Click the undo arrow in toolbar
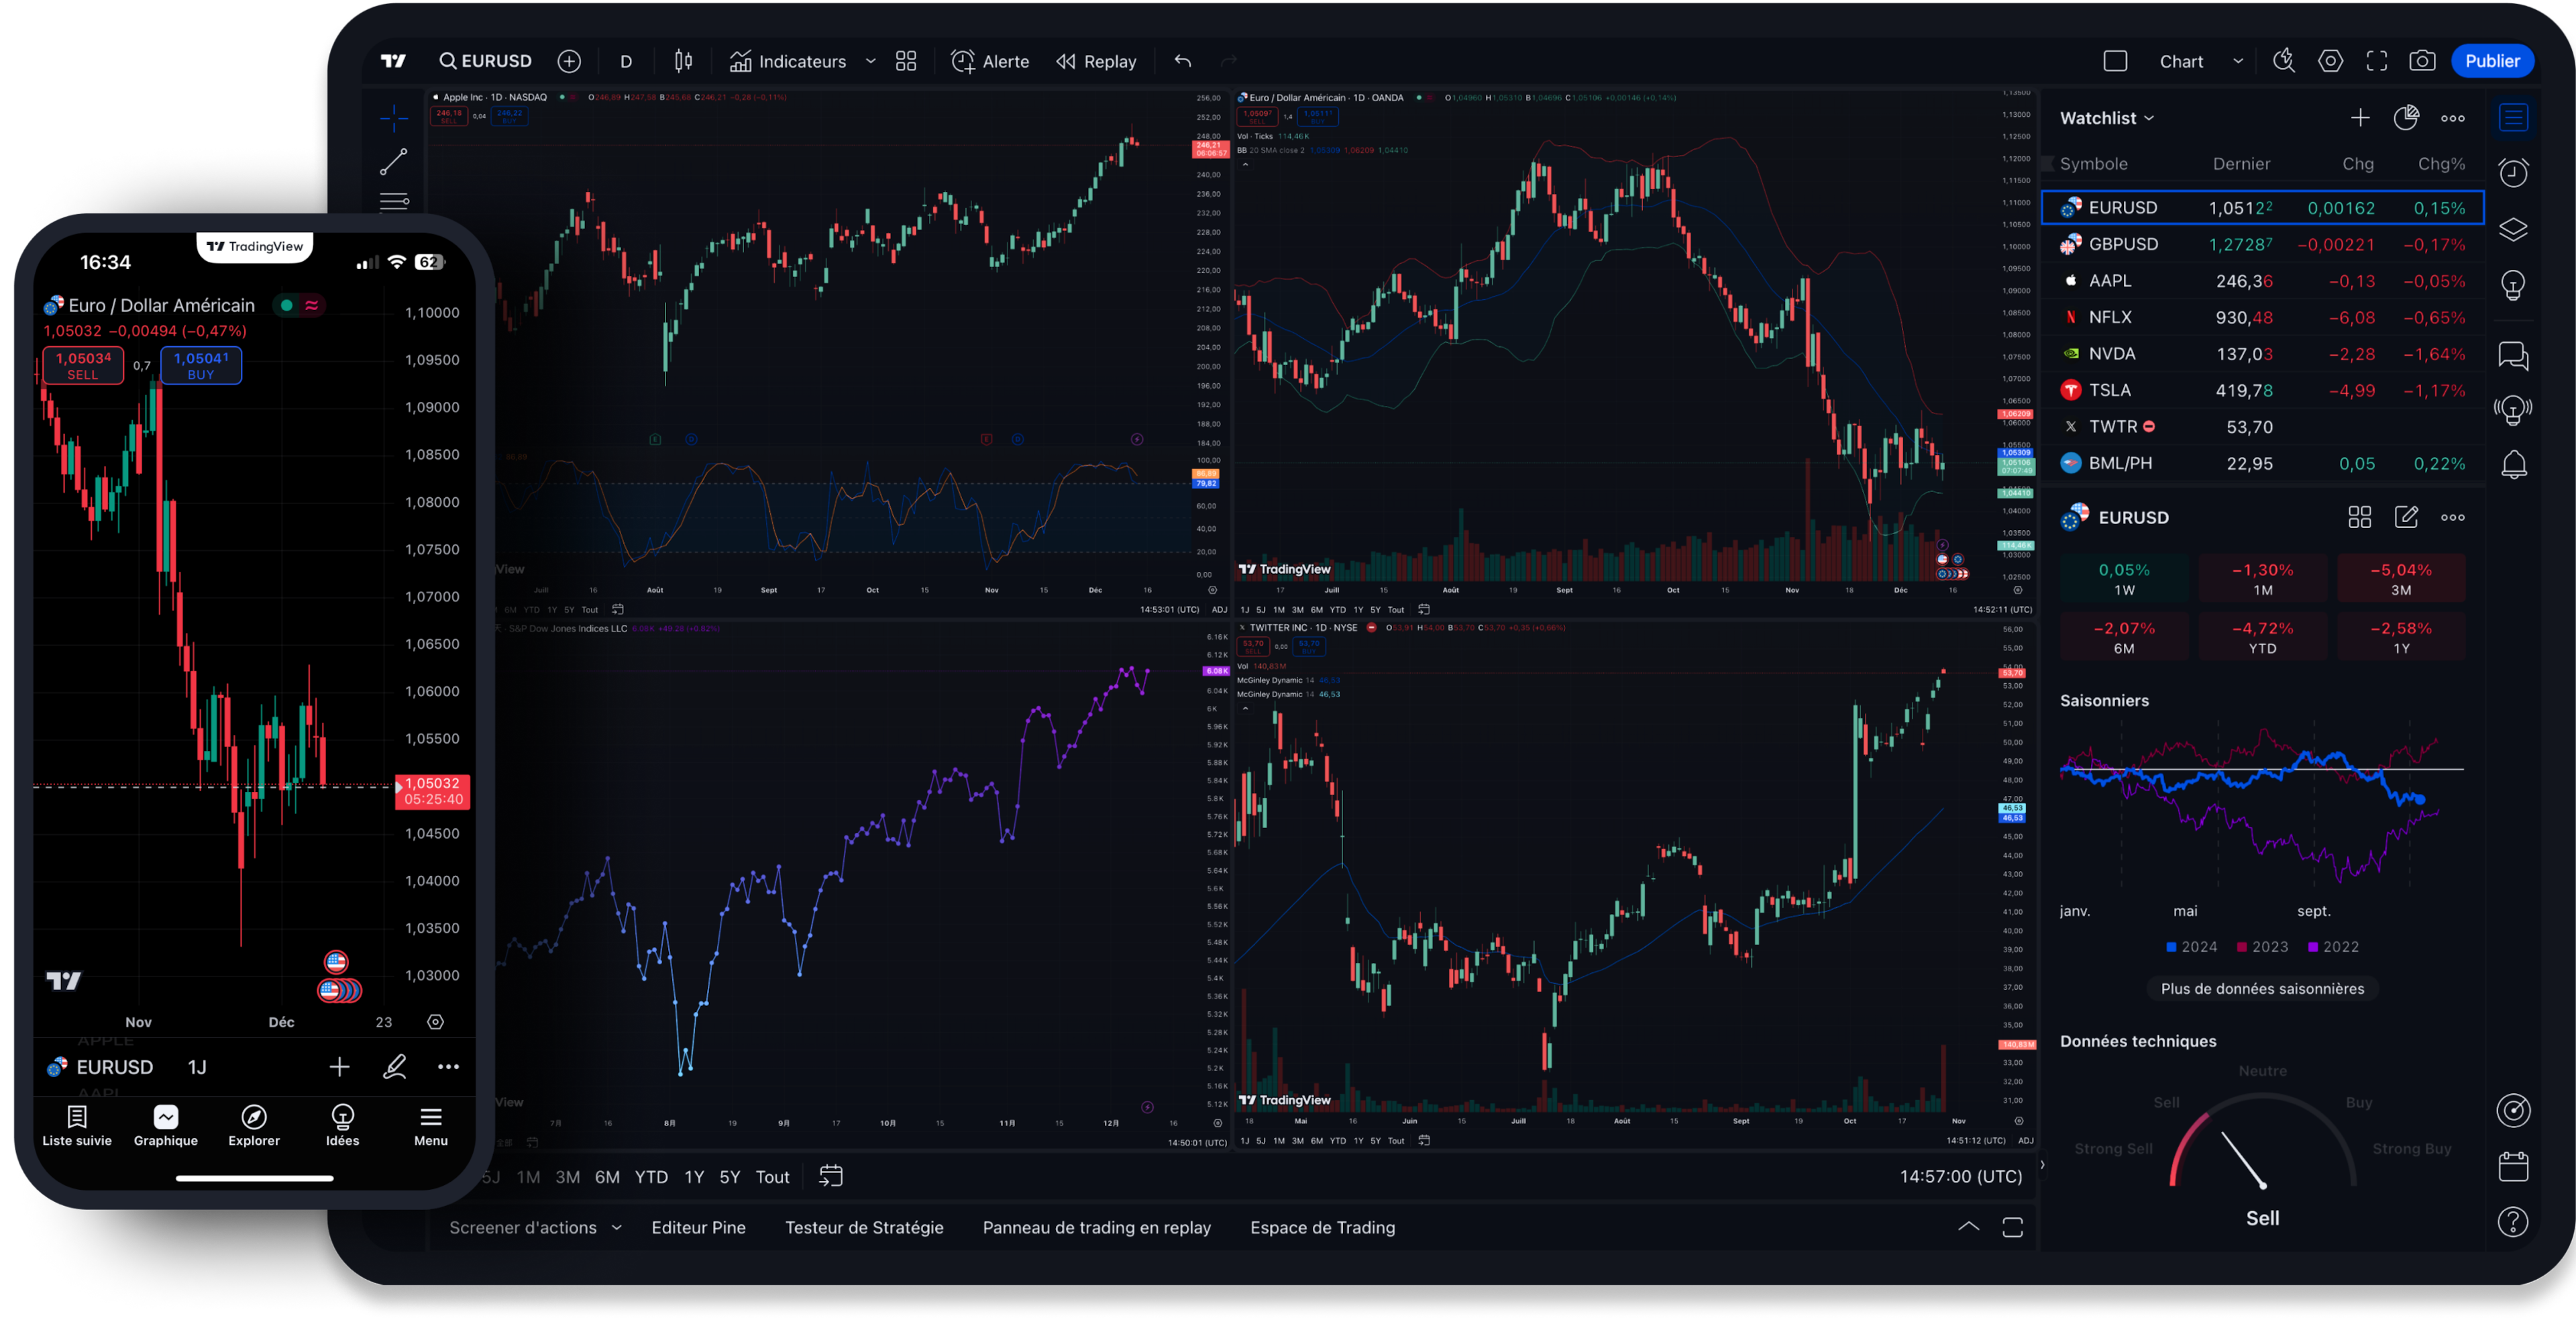The height and width of the screenshot is (1320, 2576). 1183,61
